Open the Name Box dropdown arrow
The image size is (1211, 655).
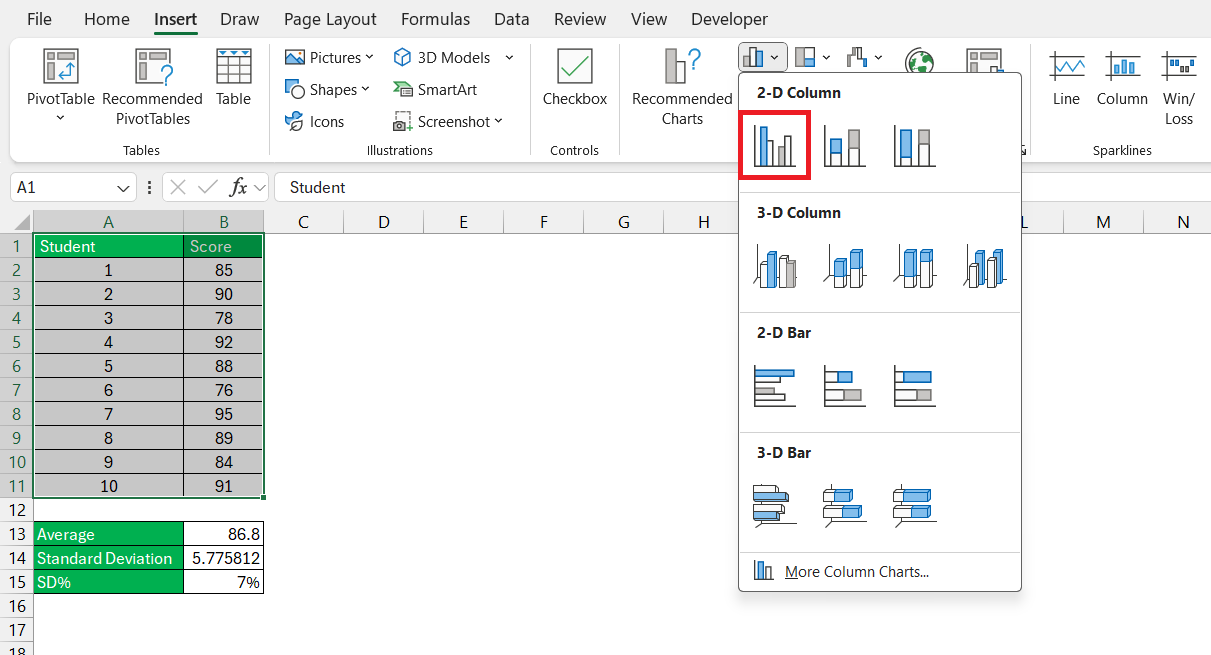click(124, 187)
